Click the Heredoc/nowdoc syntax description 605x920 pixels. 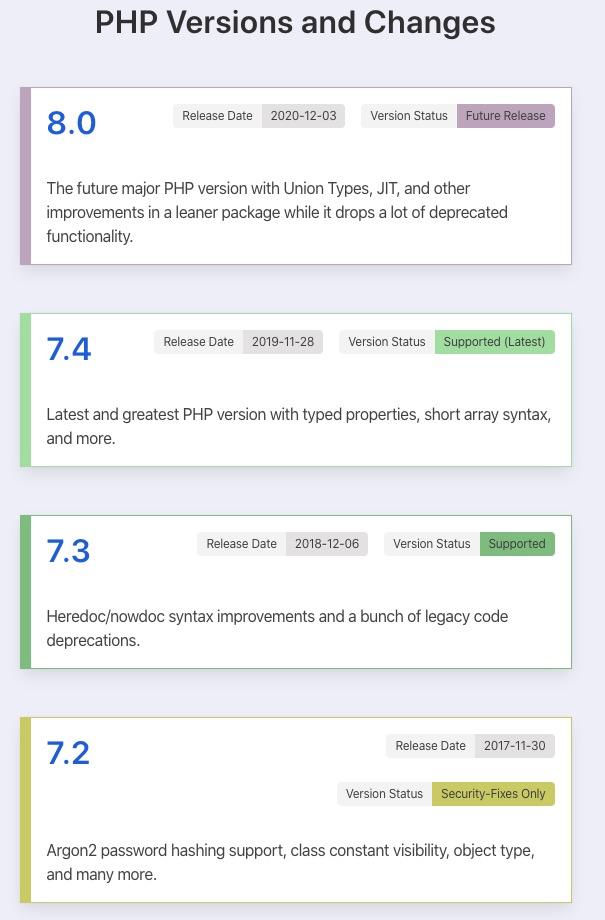[277, 628]
